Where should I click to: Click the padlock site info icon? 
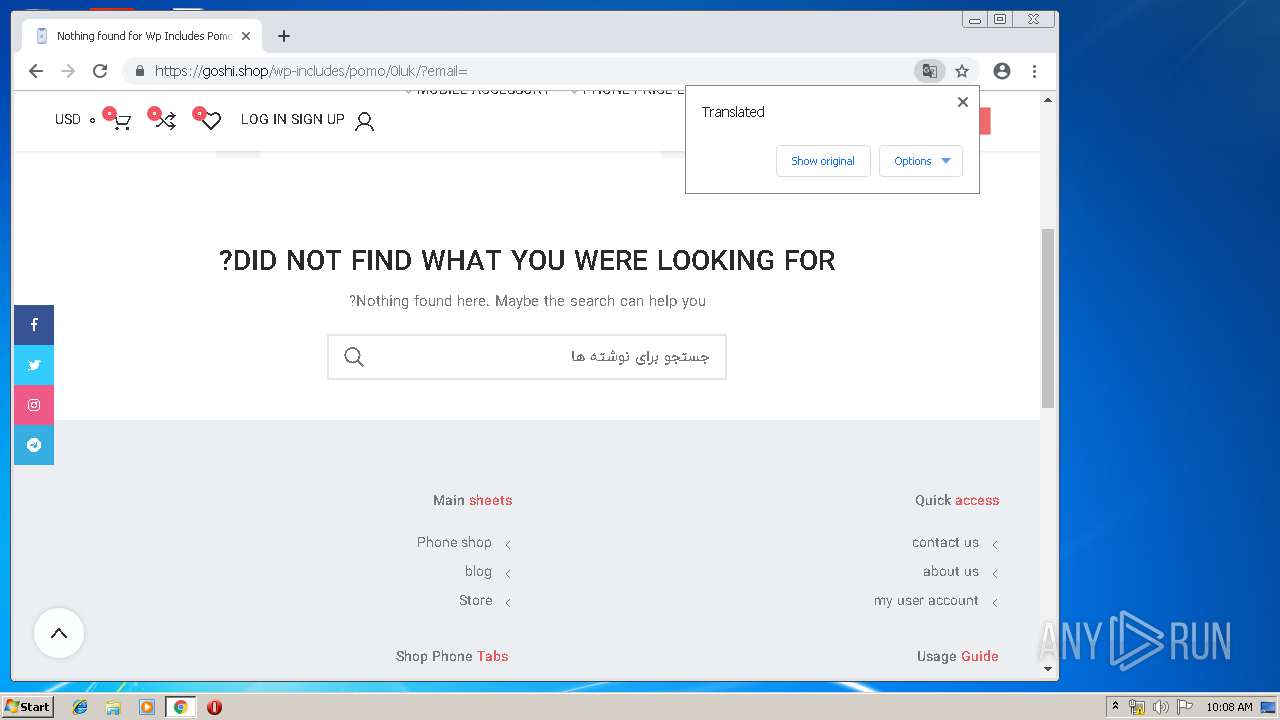(139, 71)
